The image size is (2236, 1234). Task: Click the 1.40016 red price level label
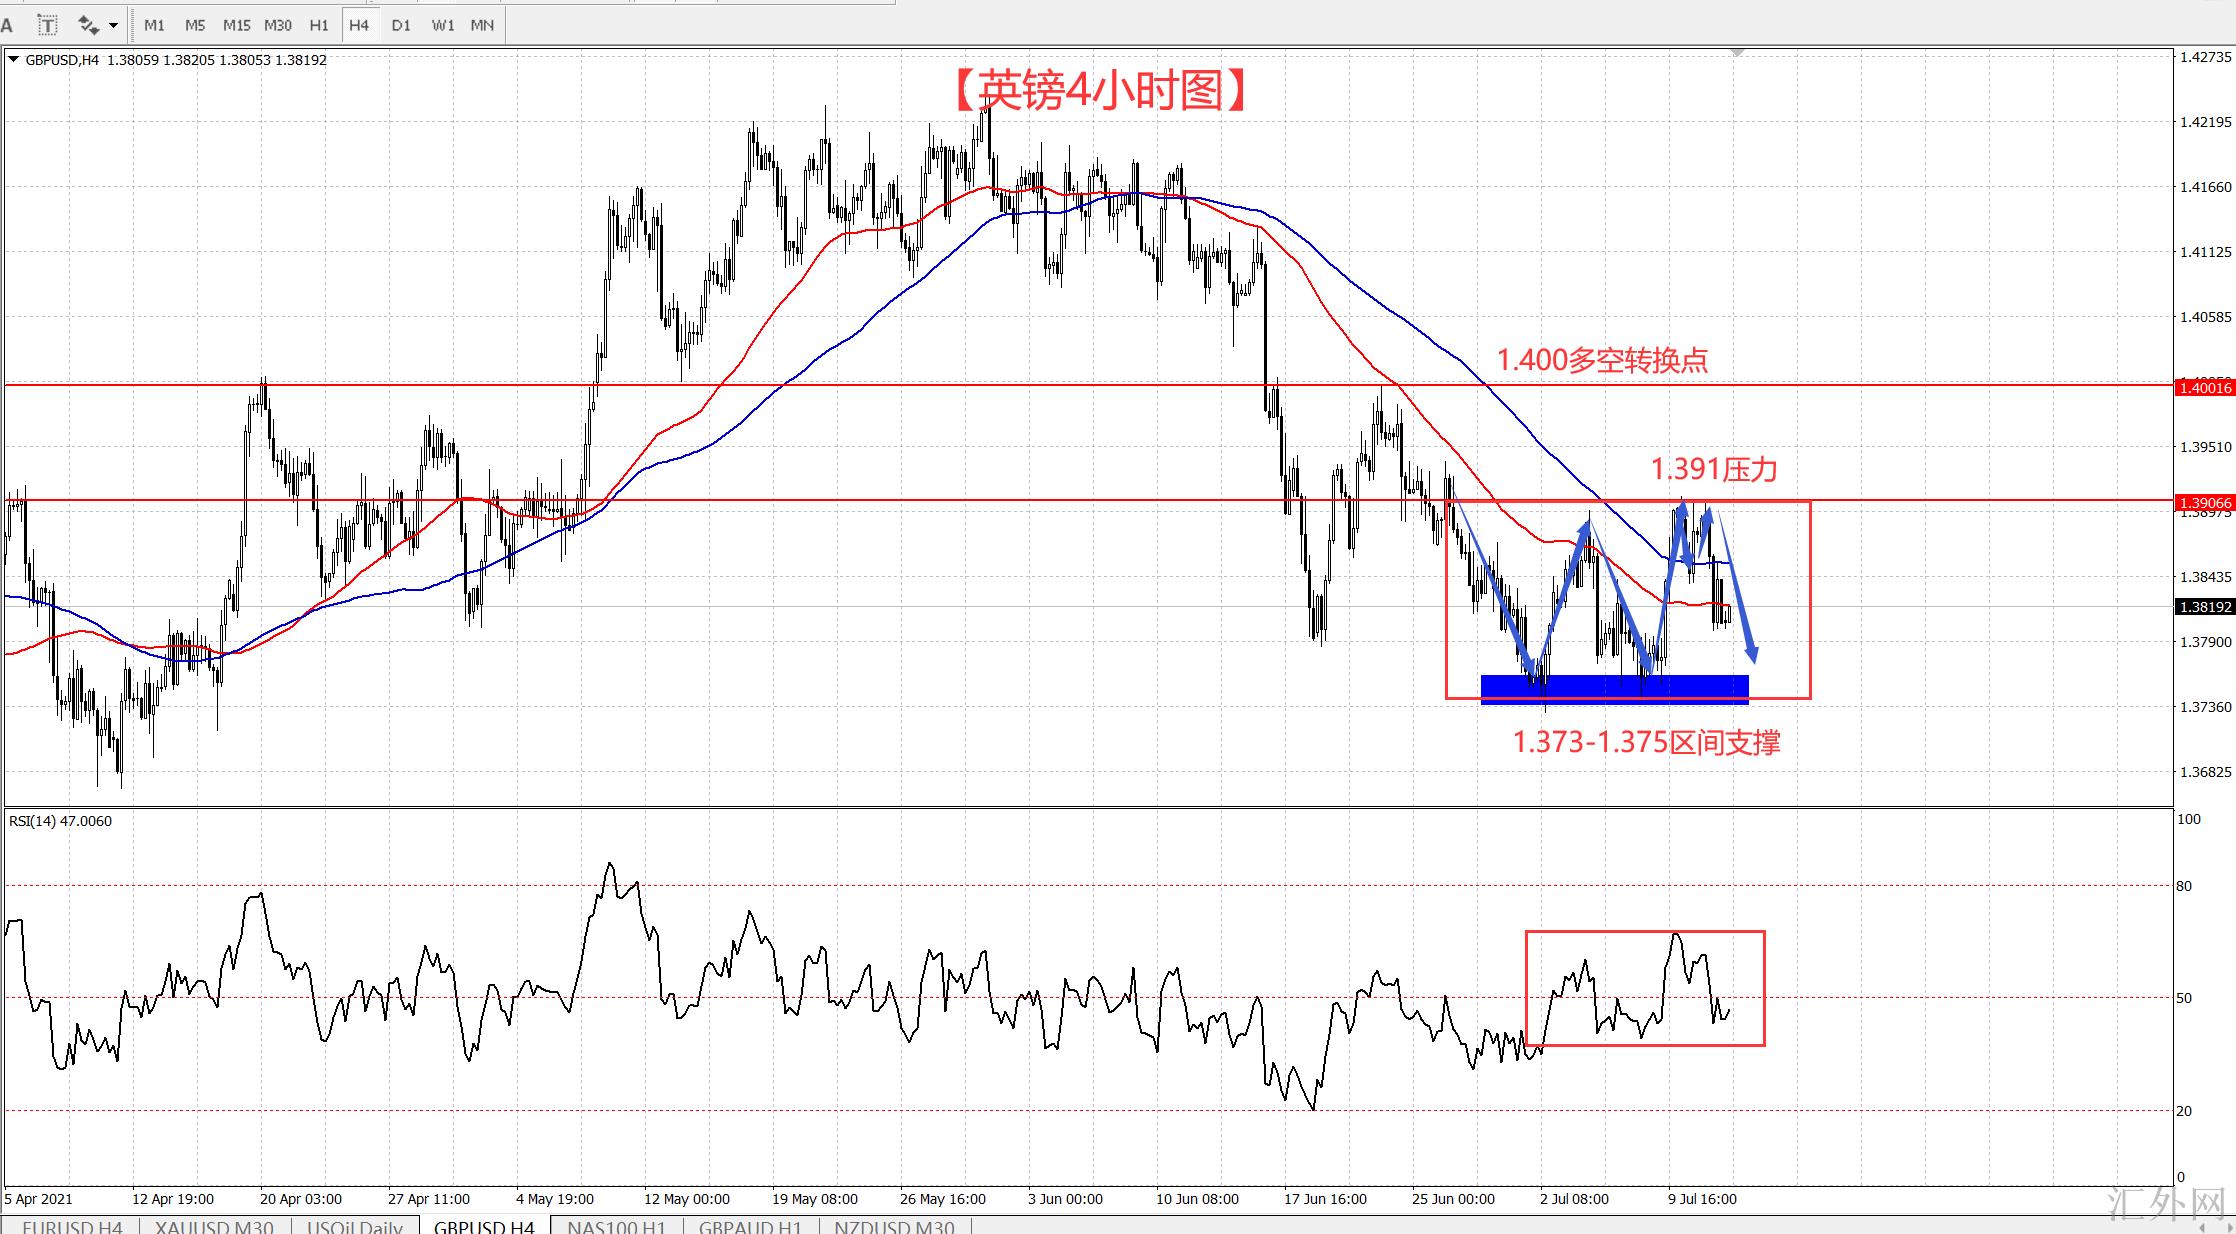2204,387
